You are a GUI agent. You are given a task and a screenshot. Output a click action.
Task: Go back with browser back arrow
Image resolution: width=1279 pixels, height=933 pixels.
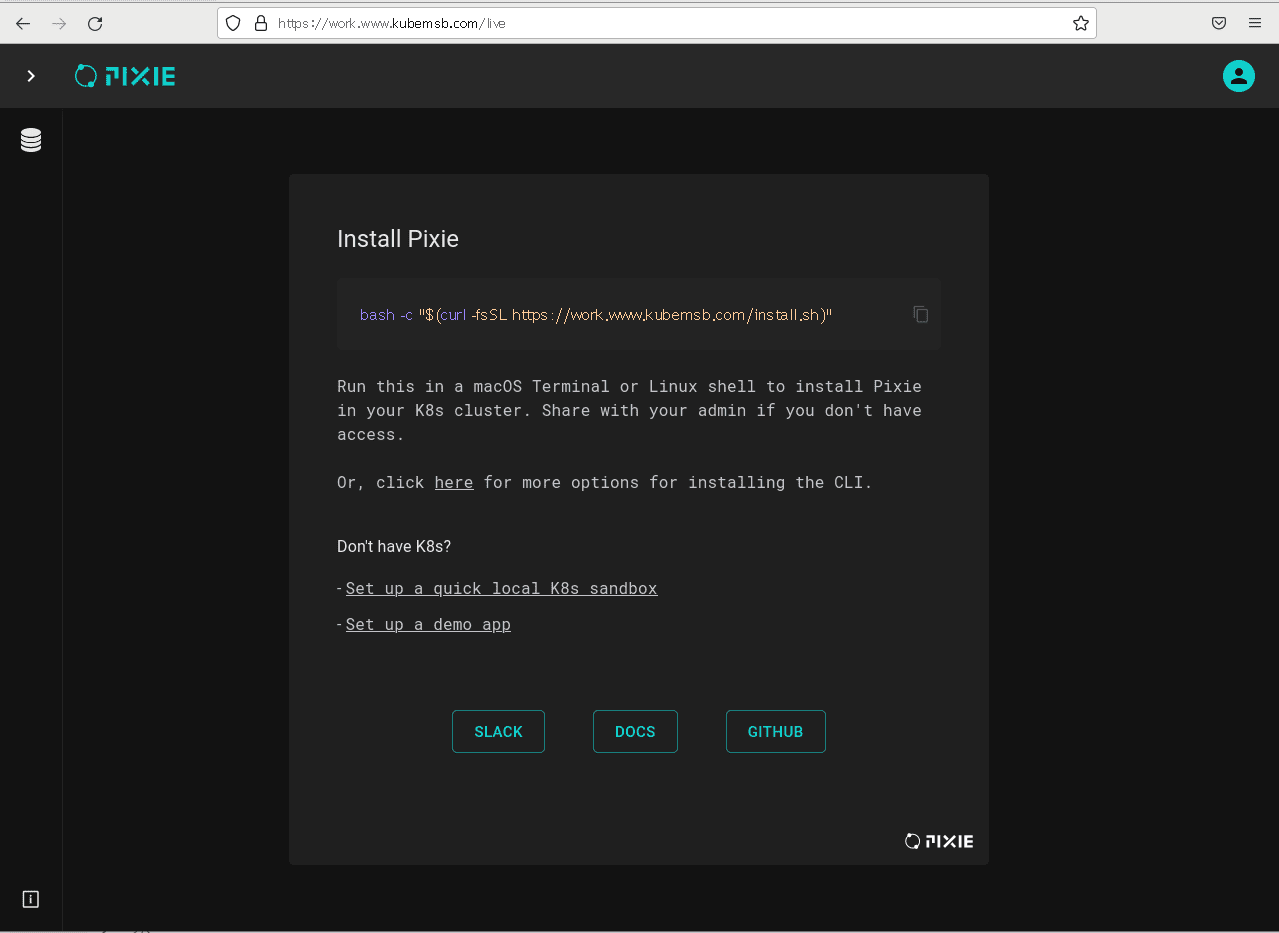pos(23,23)
